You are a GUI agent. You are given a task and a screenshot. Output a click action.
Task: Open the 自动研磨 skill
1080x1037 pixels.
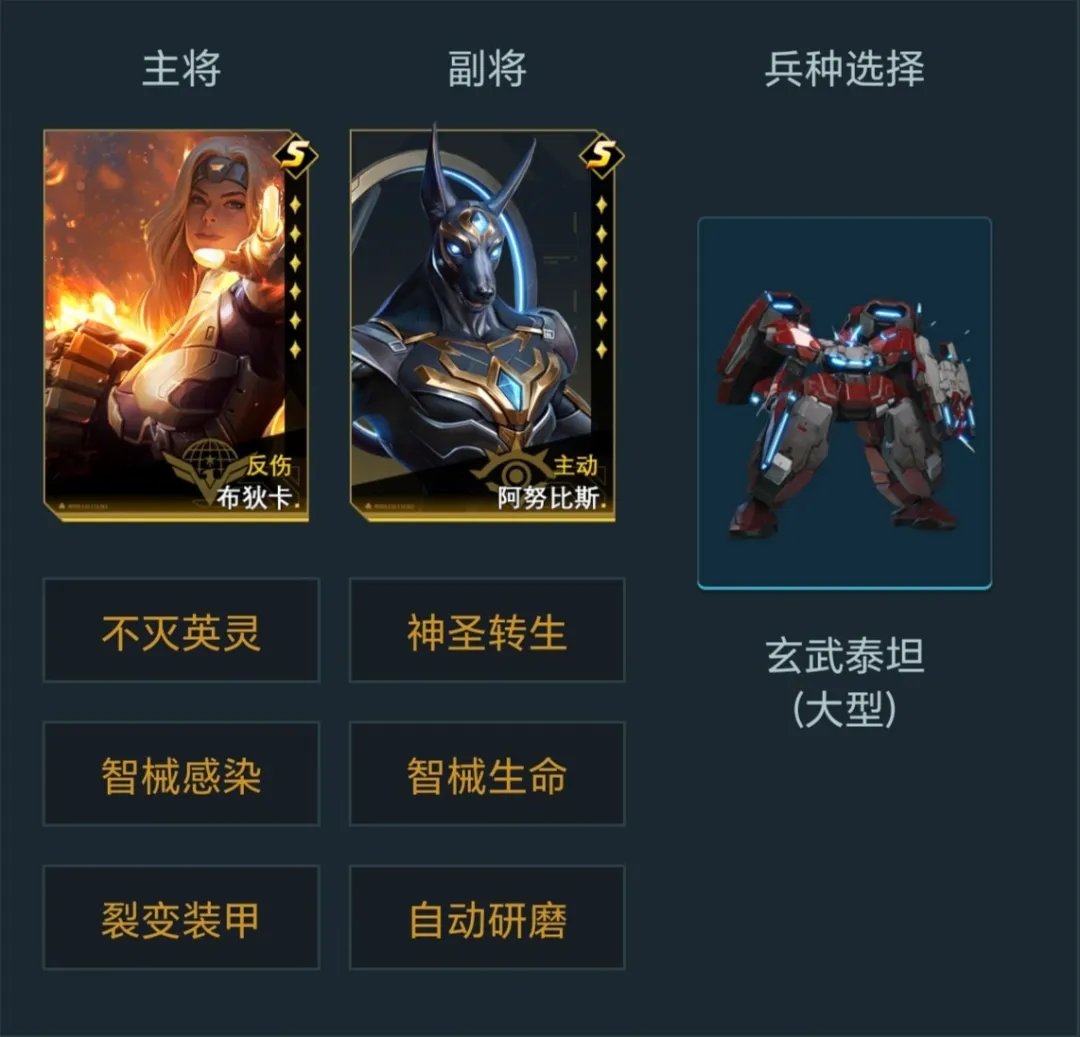(487, 917)
